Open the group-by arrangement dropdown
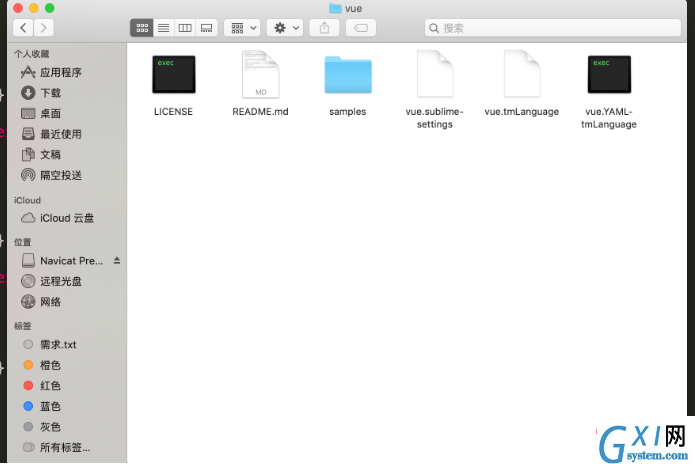 242,28
